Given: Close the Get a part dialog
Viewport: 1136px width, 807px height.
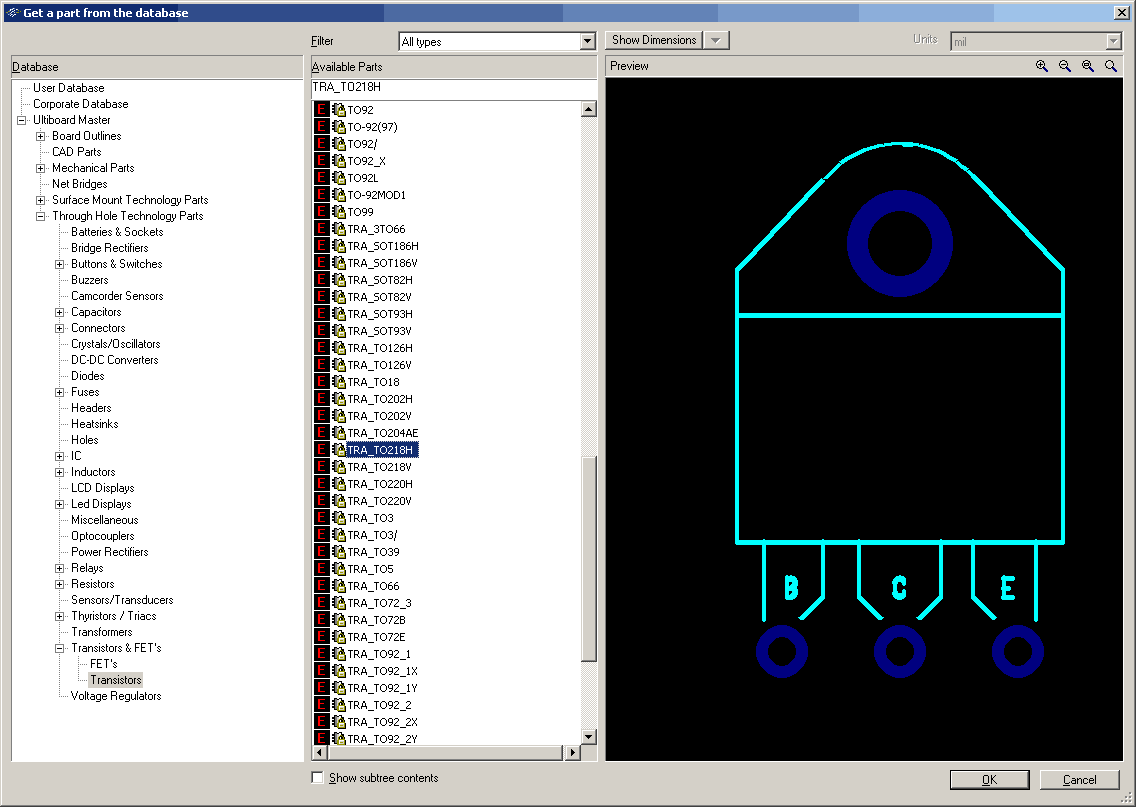Looking at the screenshot, I should coord(1120,12).
